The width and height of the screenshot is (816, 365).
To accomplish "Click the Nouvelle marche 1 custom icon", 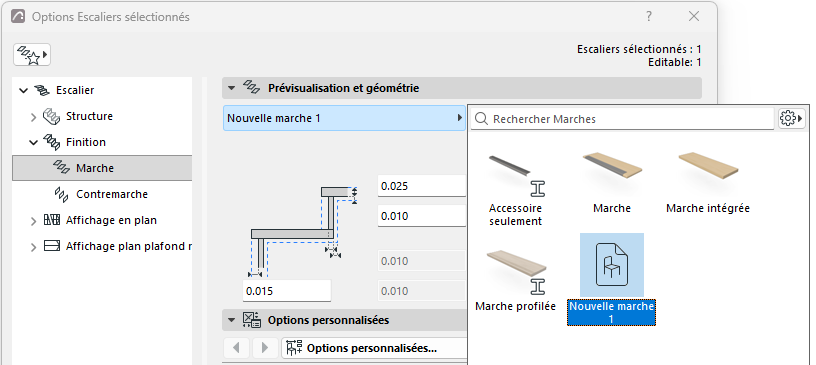I will click(611, 266).
